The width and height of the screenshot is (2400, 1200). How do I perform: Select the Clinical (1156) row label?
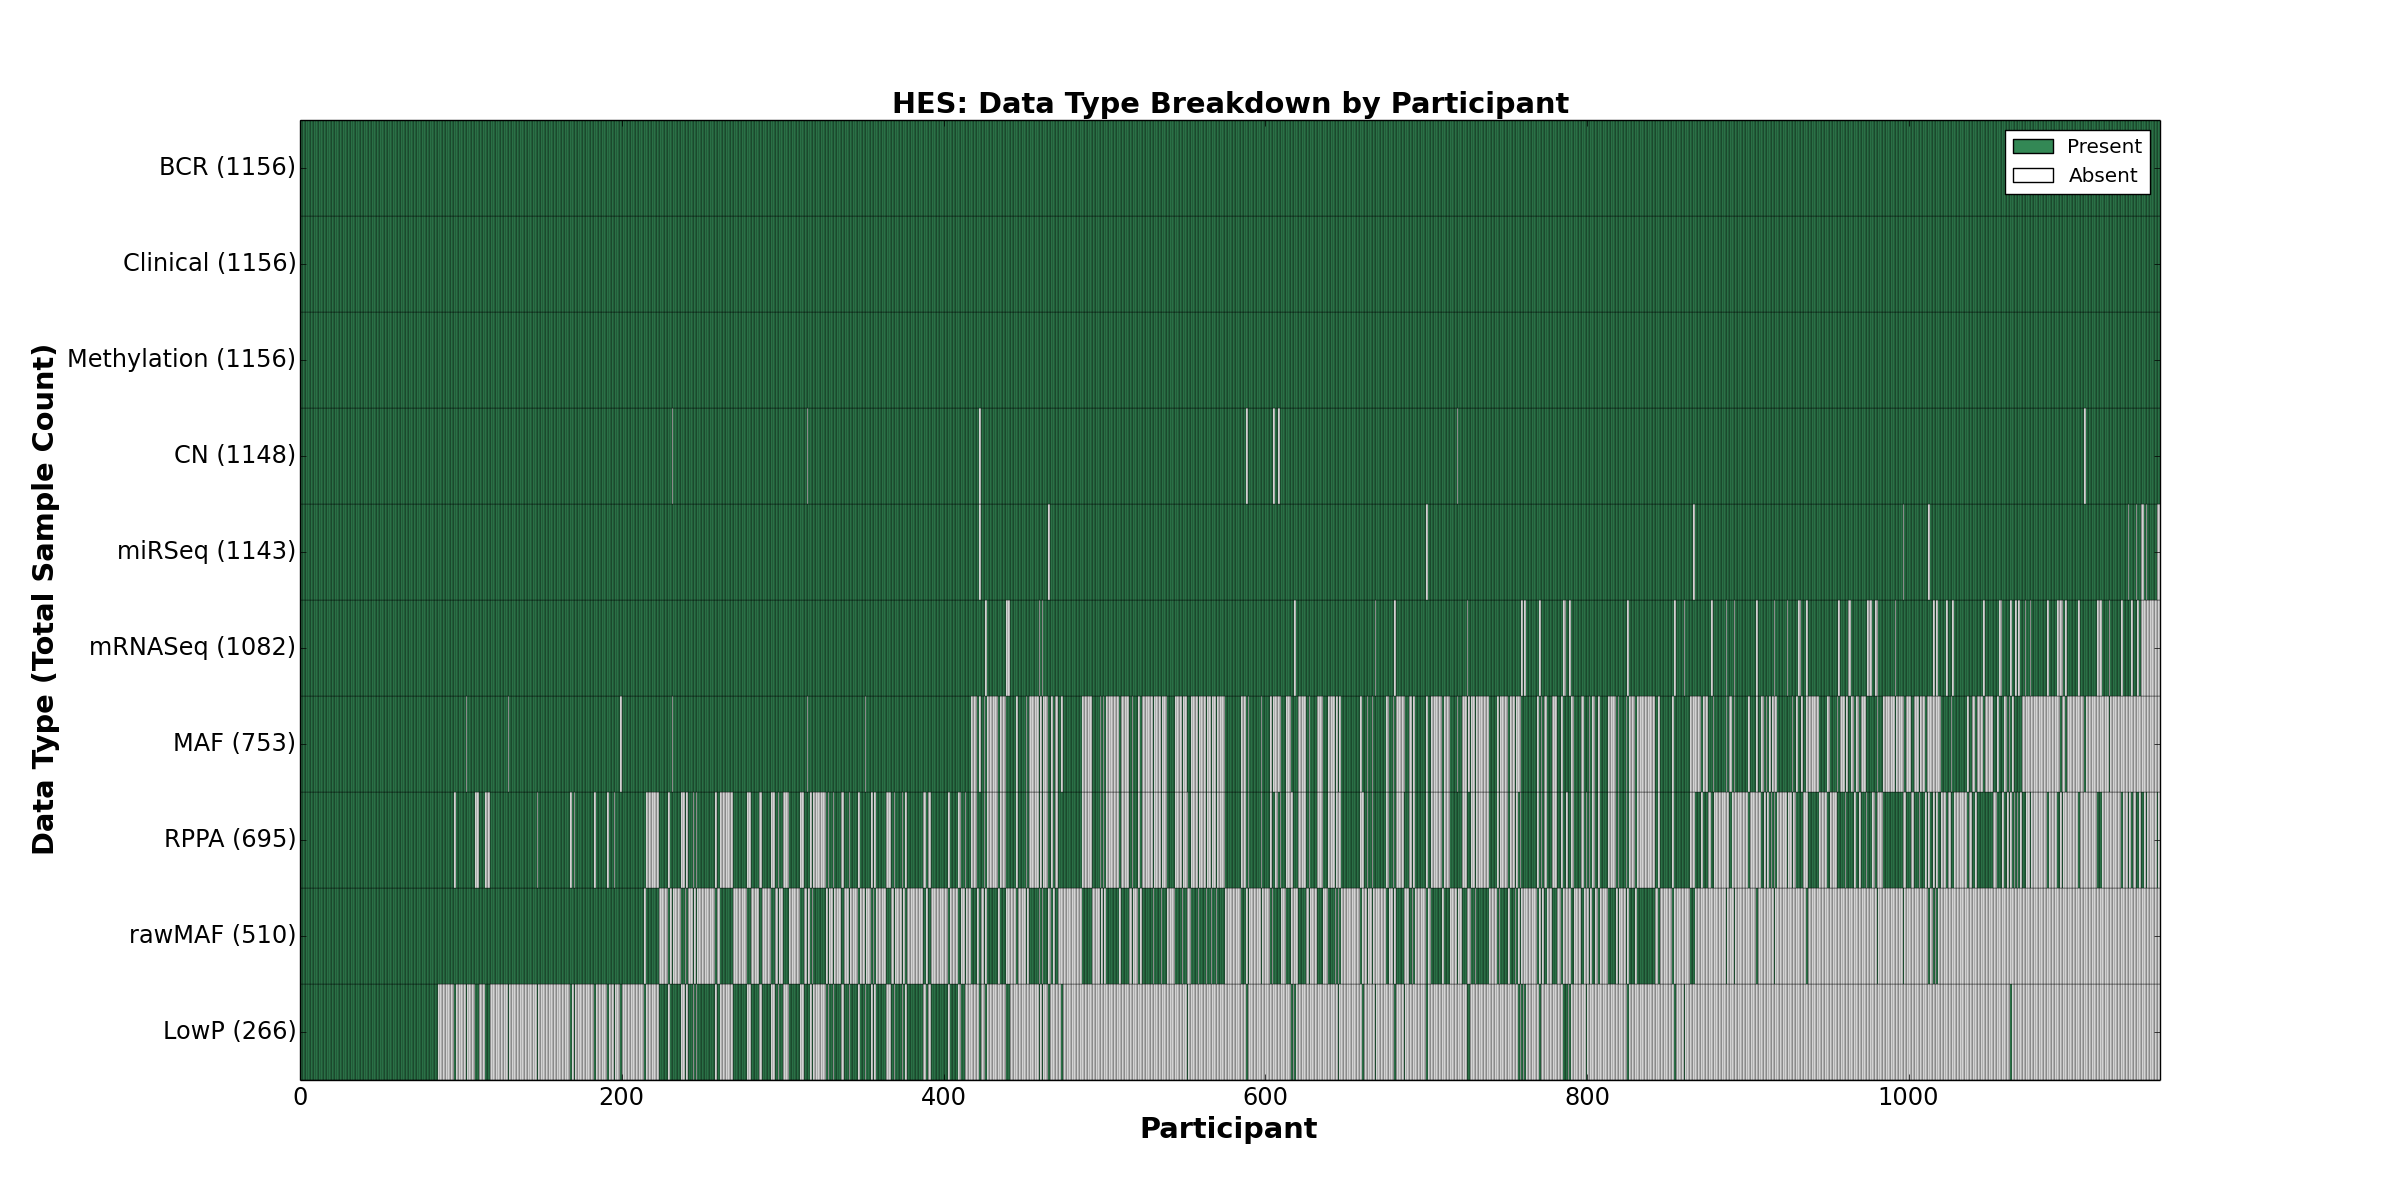[209, 263]
